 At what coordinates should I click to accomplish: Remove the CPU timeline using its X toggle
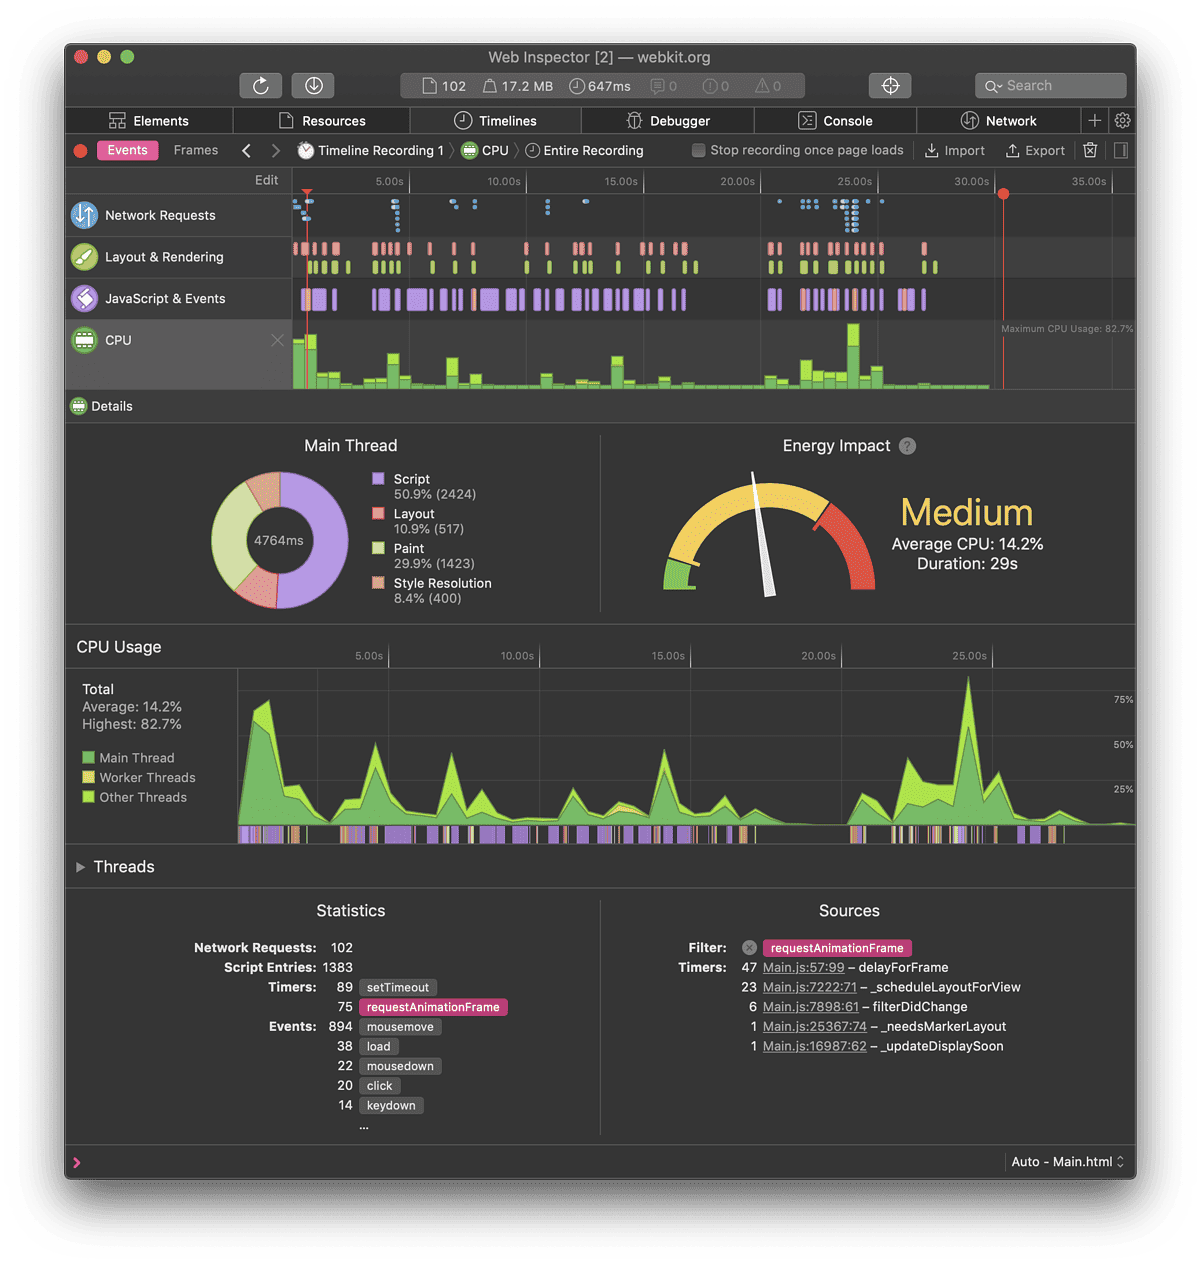[277, 340]
